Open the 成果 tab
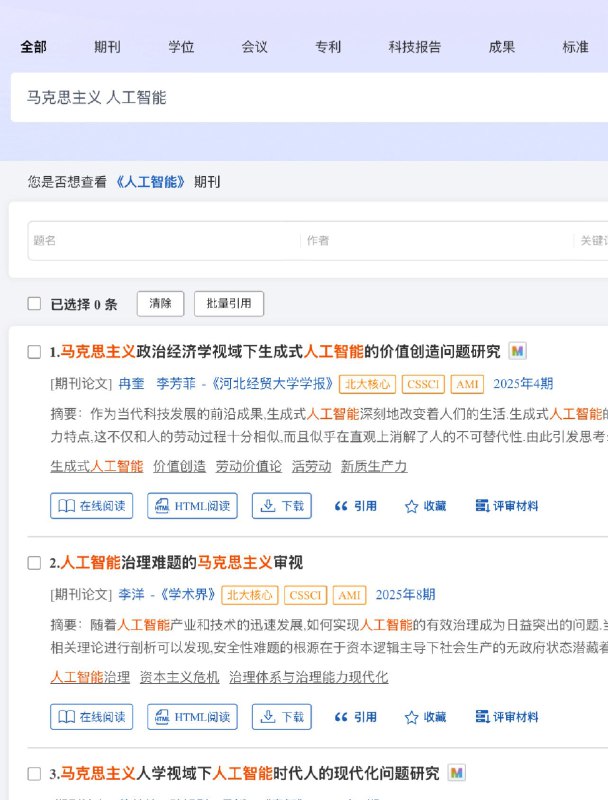The height and width of the screenshot is (800, 608). pyautogui.click(x=502, y=47)
